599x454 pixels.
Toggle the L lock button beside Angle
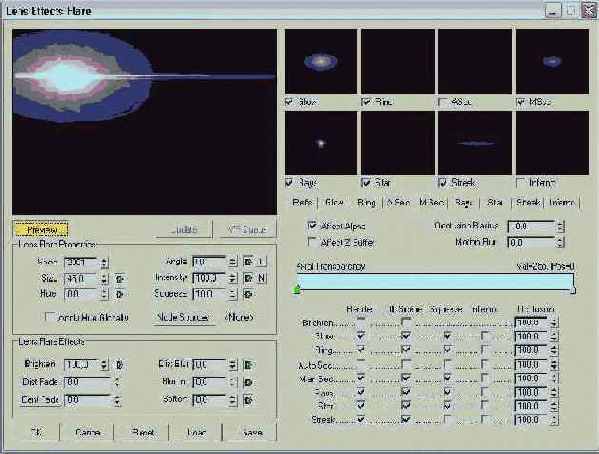coord(261,262)
